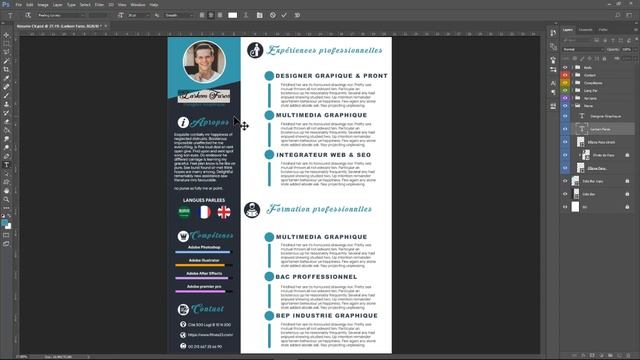Open the Image menu
The image size is (640, 360).
pyautogui.click(x=43, y=5)
